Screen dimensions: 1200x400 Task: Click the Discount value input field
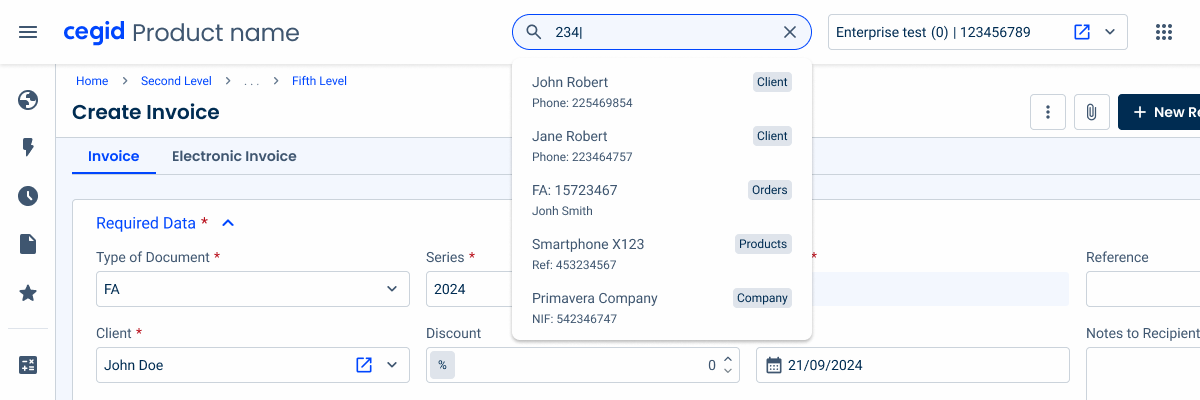[x=583, y=365]
